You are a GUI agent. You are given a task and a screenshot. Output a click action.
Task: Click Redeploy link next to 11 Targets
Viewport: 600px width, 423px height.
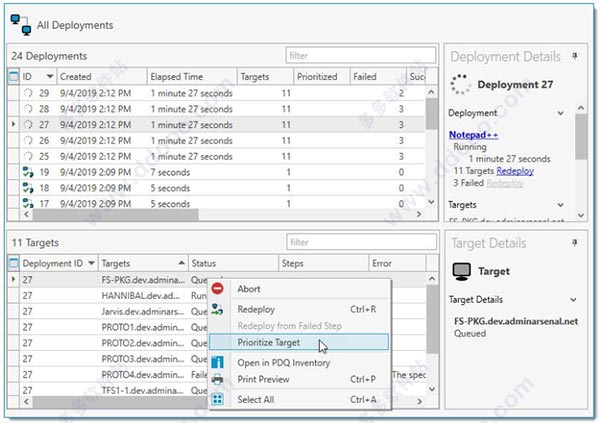pyautogui.click(x=515, y=171)
